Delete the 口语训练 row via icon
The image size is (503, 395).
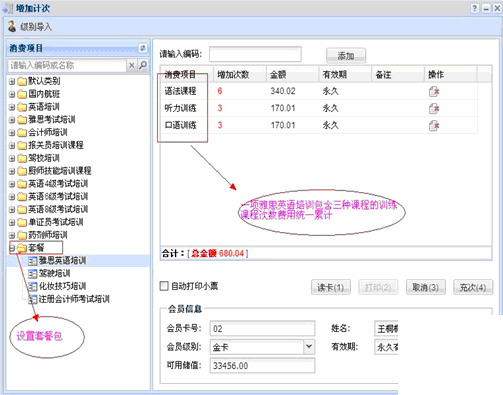pos(434,126)
